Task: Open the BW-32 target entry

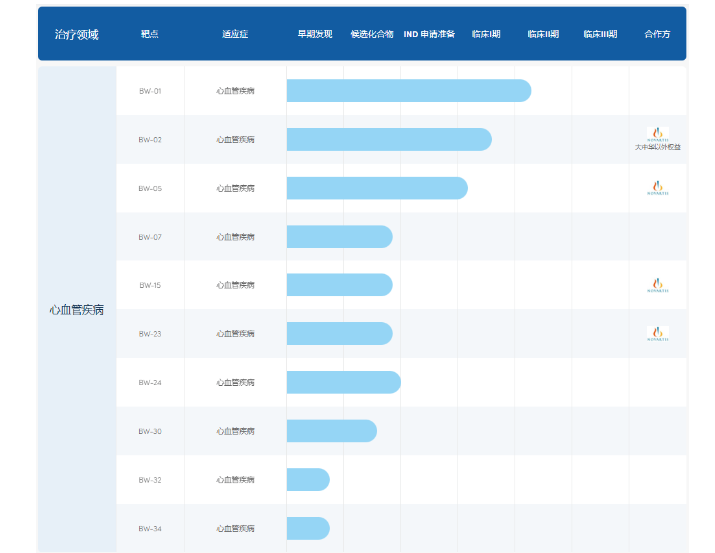Action: click(x=150, y=480)
